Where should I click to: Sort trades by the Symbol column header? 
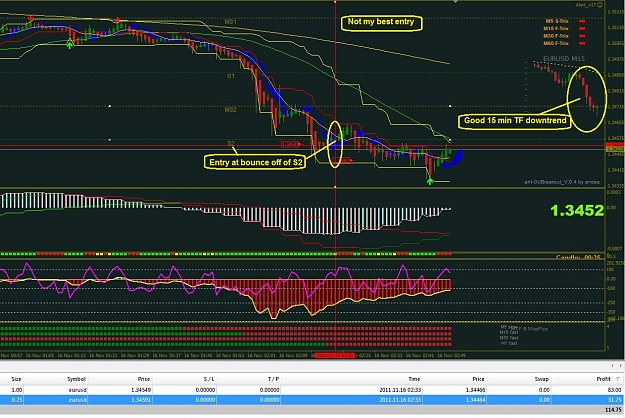click(76, 379)
